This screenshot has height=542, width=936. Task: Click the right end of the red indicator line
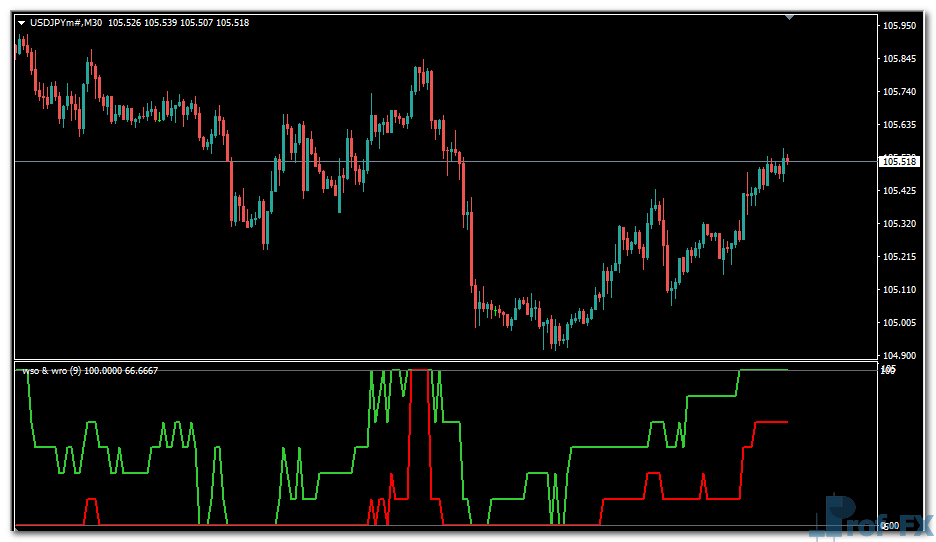coord(787,422)
